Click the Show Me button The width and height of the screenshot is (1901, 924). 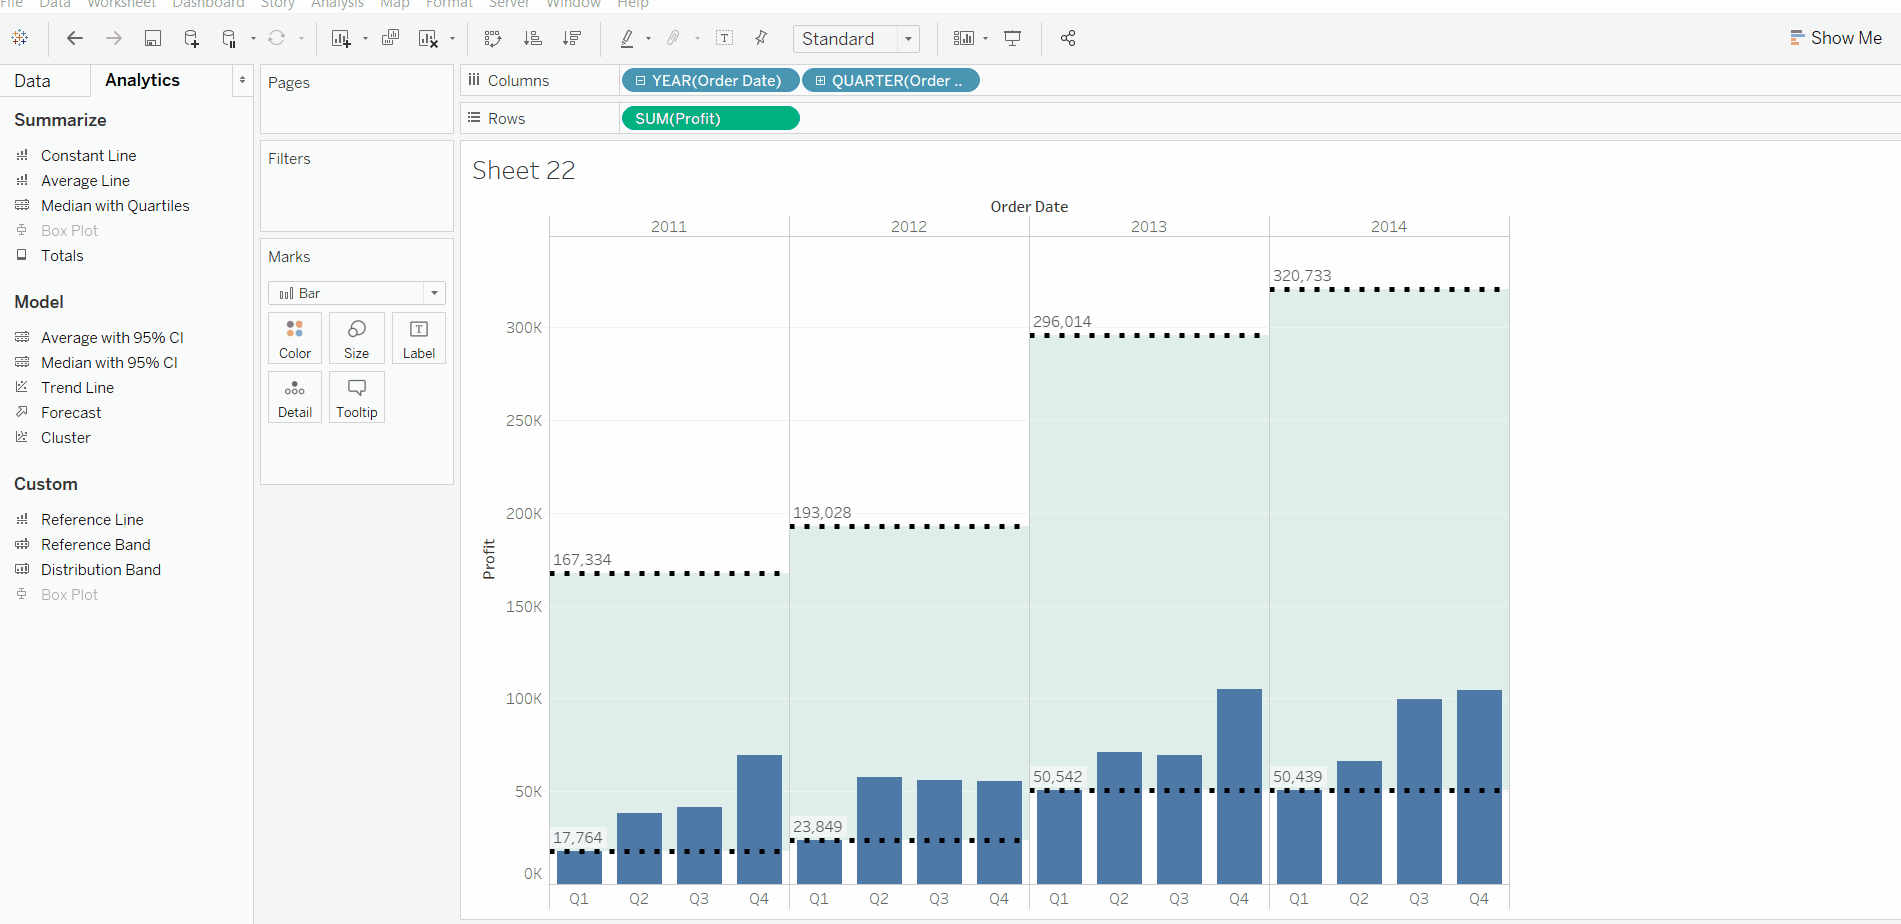pyautogui.click(x=1836, y=38)
